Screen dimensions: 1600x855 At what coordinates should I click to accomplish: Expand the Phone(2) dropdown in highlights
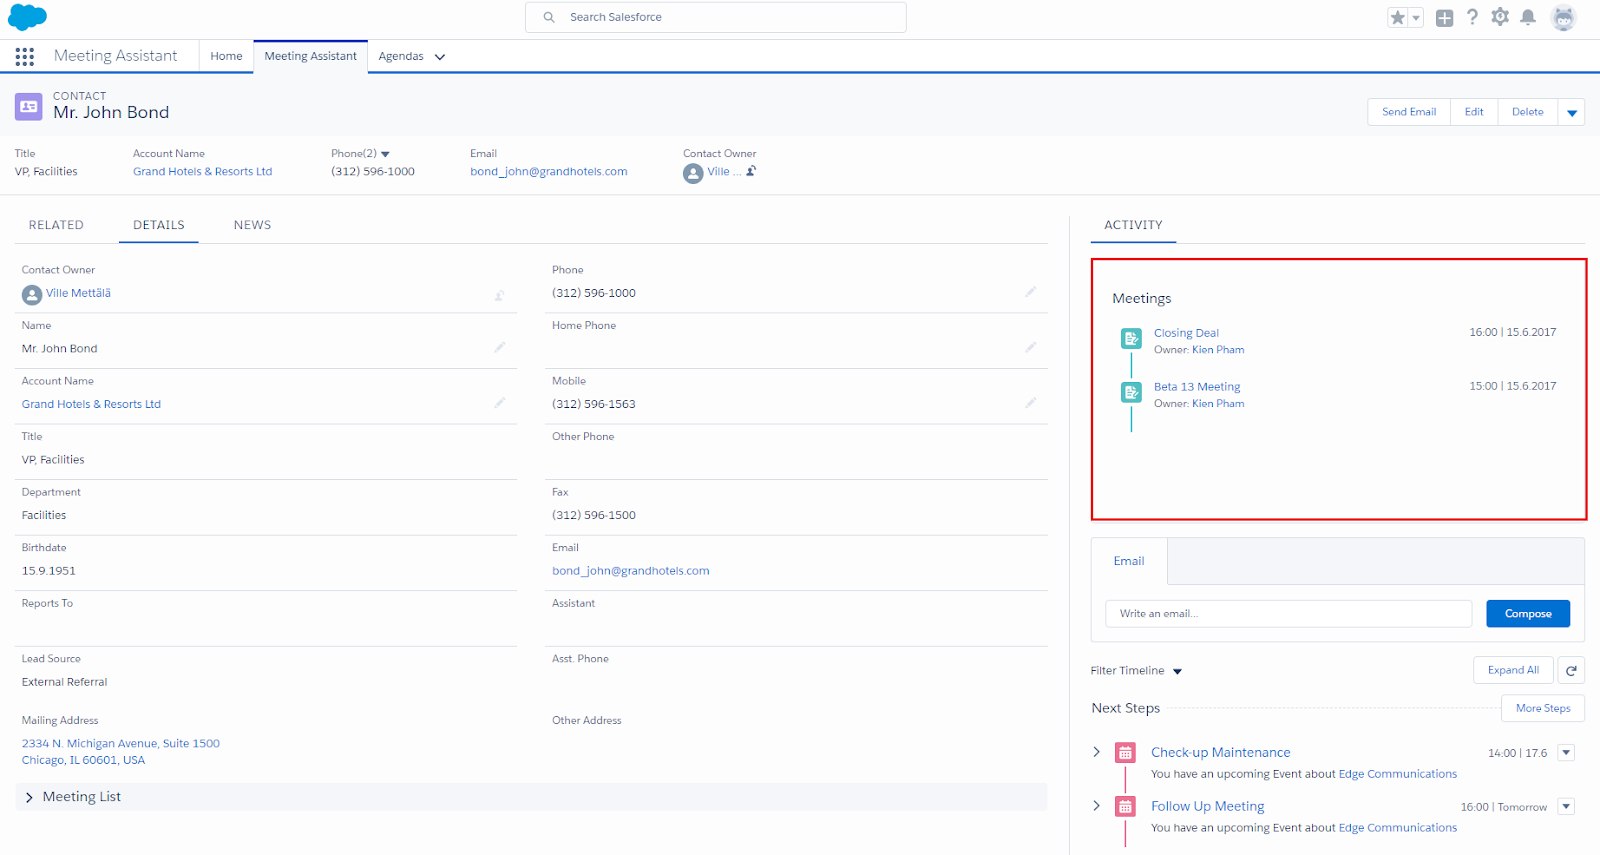point(385,154)
